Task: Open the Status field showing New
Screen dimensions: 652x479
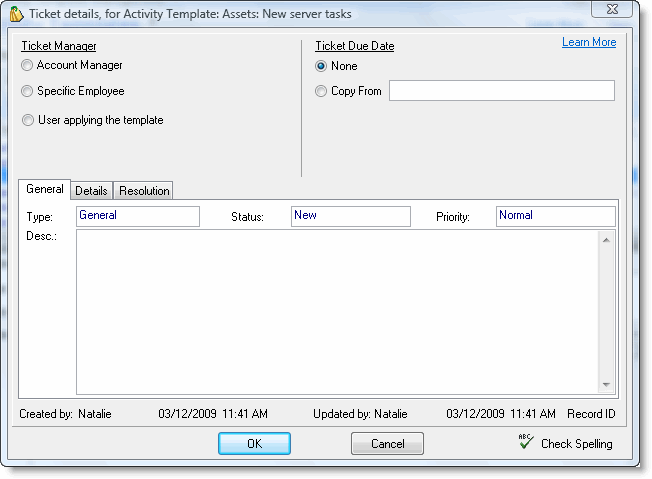Action: 350,216
